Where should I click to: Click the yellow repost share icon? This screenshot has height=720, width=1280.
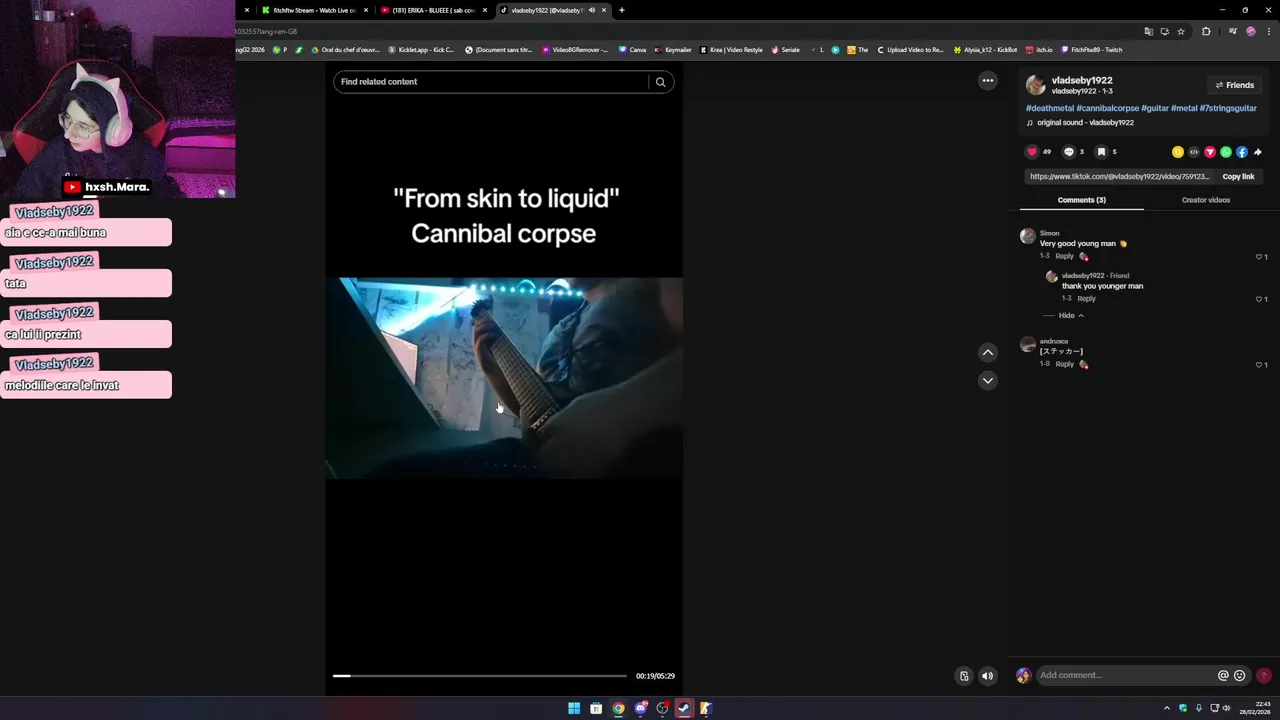pyautogui.click(x=1177, y=152)
